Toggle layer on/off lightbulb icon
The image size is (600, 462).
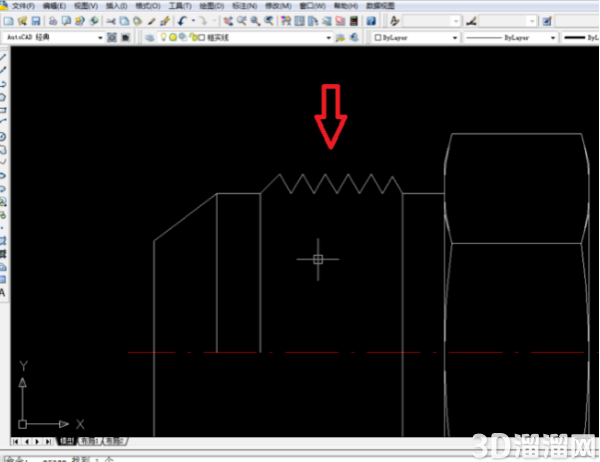[x=163, y=37]
